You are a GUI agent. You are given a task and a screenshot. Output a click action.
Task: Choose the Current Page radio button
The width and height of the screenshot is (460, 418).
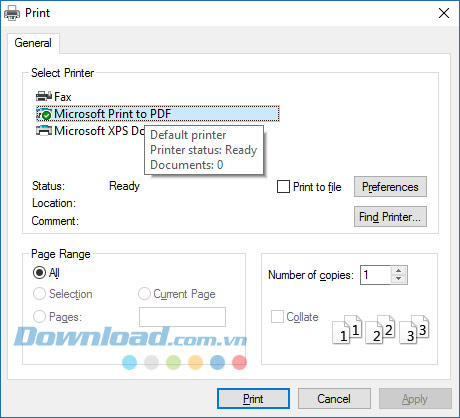(x=144, y=294)
